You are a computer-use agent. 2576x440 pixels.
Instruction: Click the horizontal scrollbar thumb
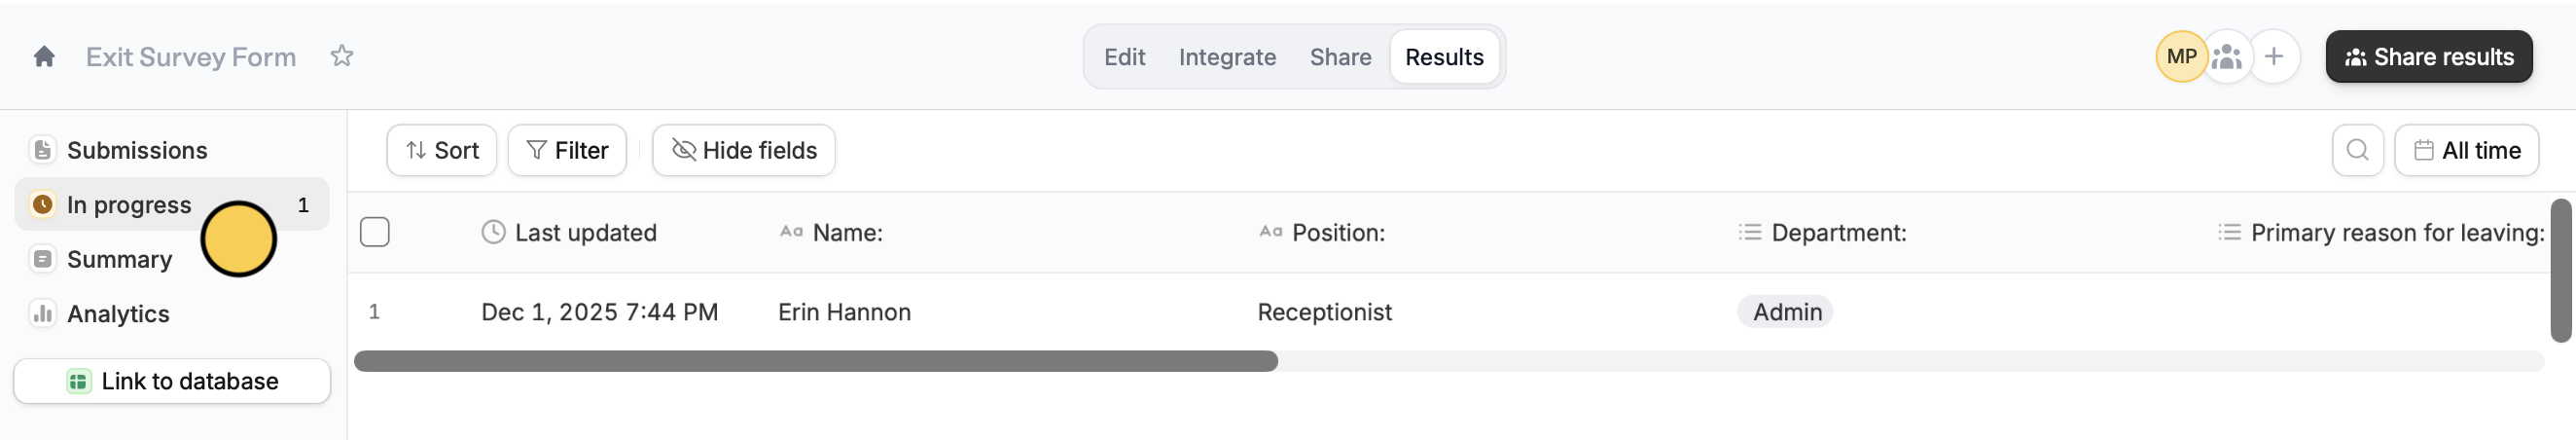815,361
